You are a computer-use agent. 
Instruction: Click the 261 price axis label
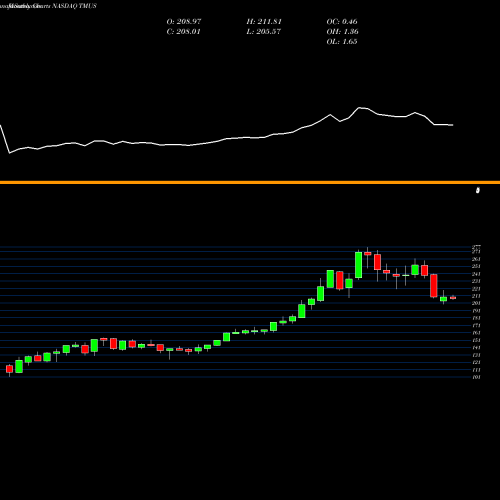click(x=476, y=259)
